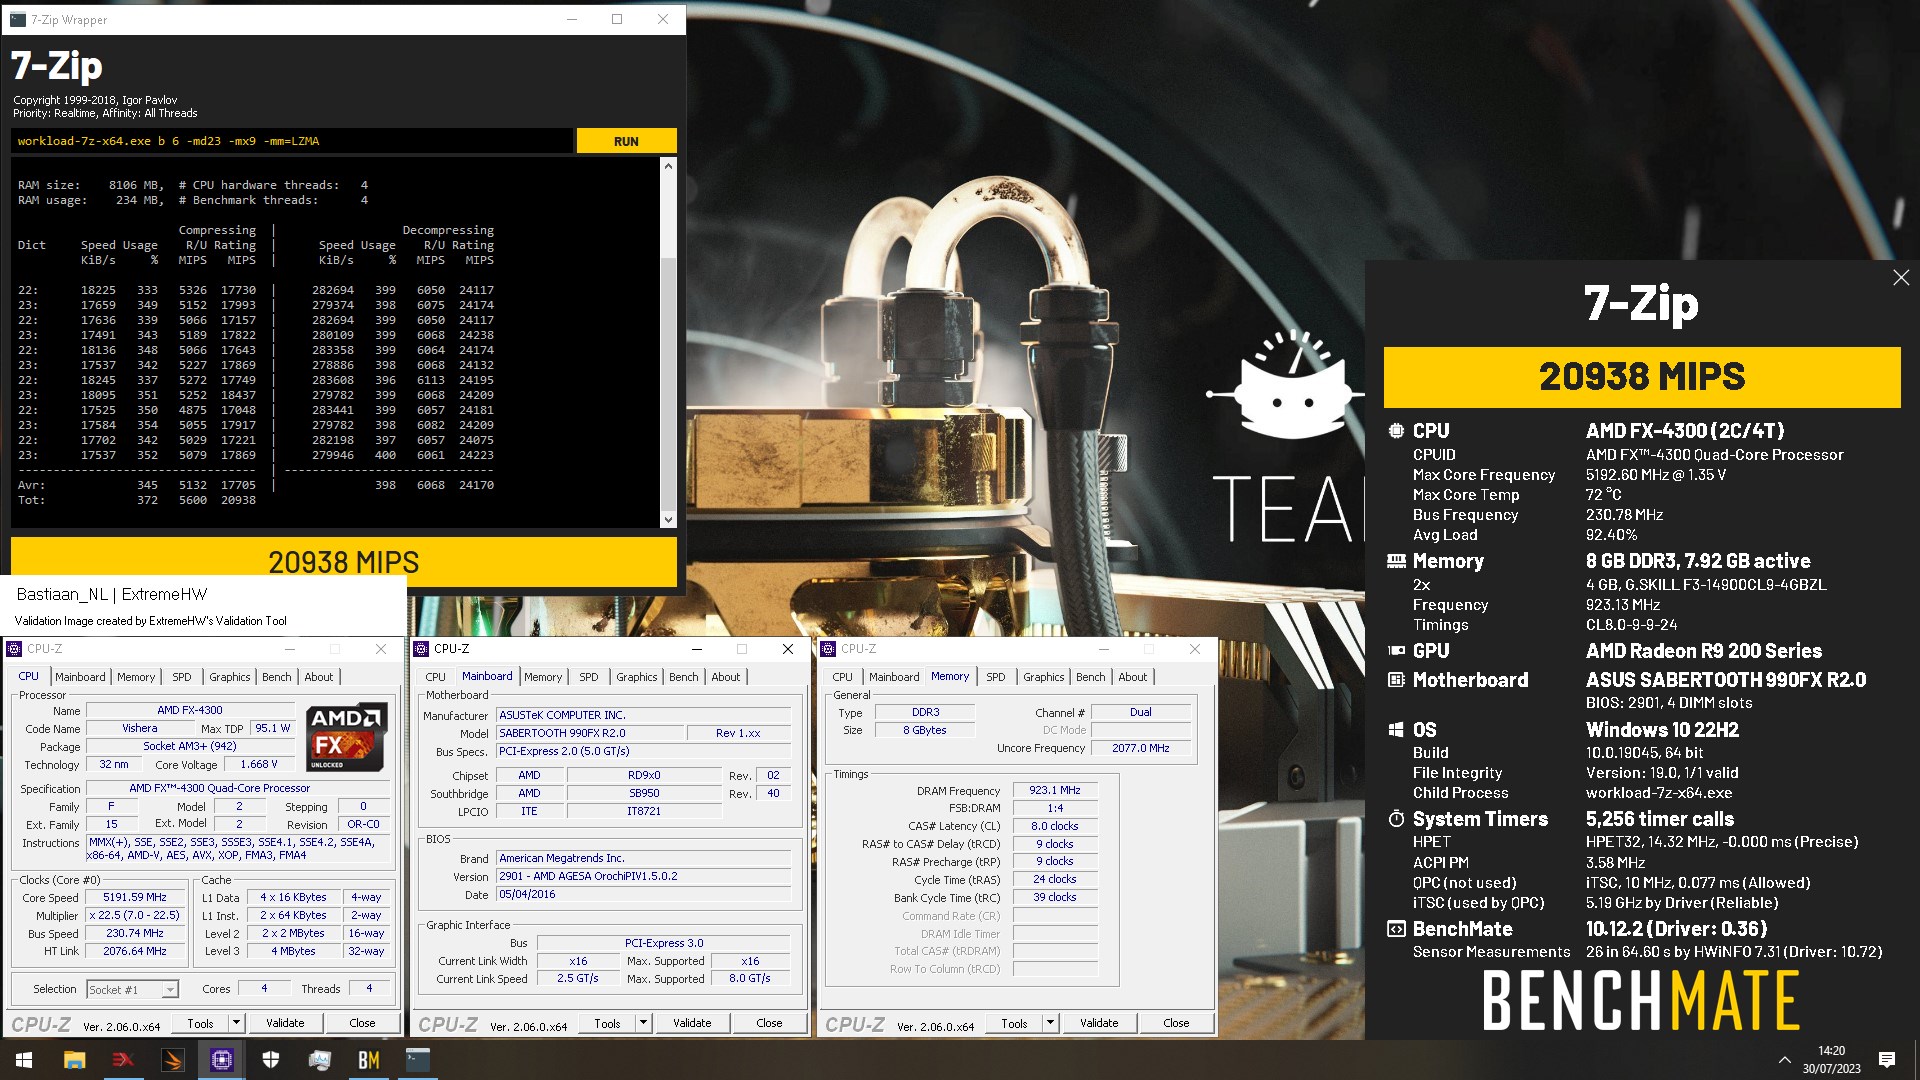Screen dimensions: 1920x1080
Task: Click the purple CPU-Z taskbar icon
Action: click(221, 1060)
